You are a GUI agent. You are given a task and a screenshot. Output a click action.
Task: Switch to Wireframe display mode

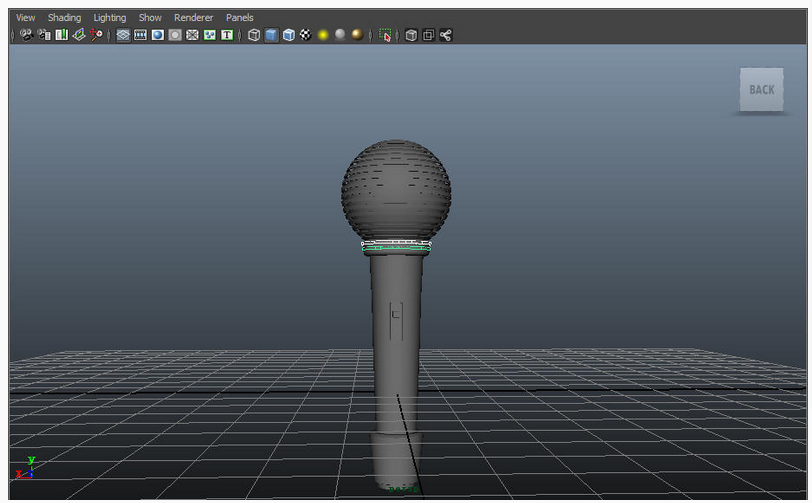(x=254, y=35)
